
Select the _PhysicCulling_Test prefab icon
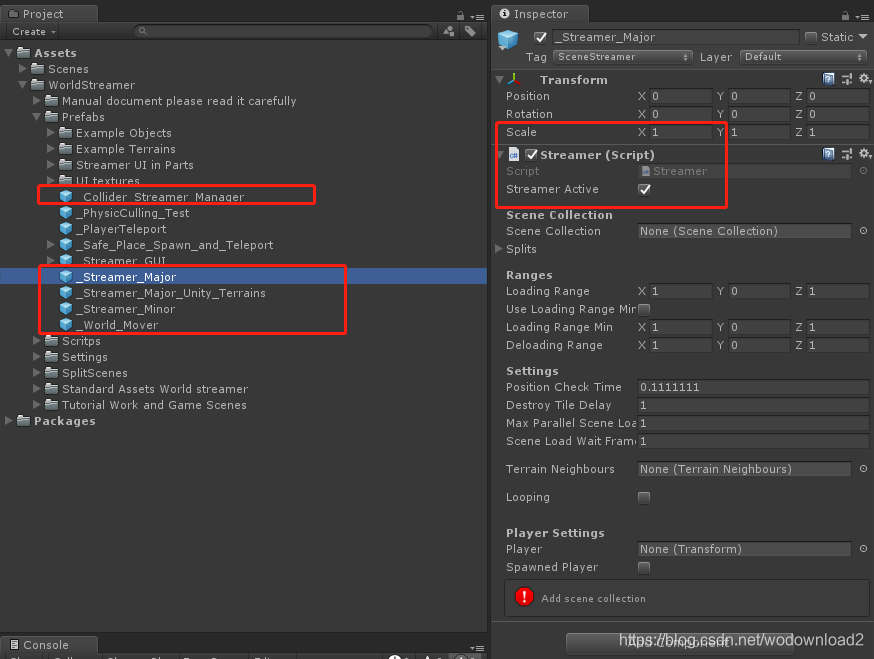pos(66,213)
